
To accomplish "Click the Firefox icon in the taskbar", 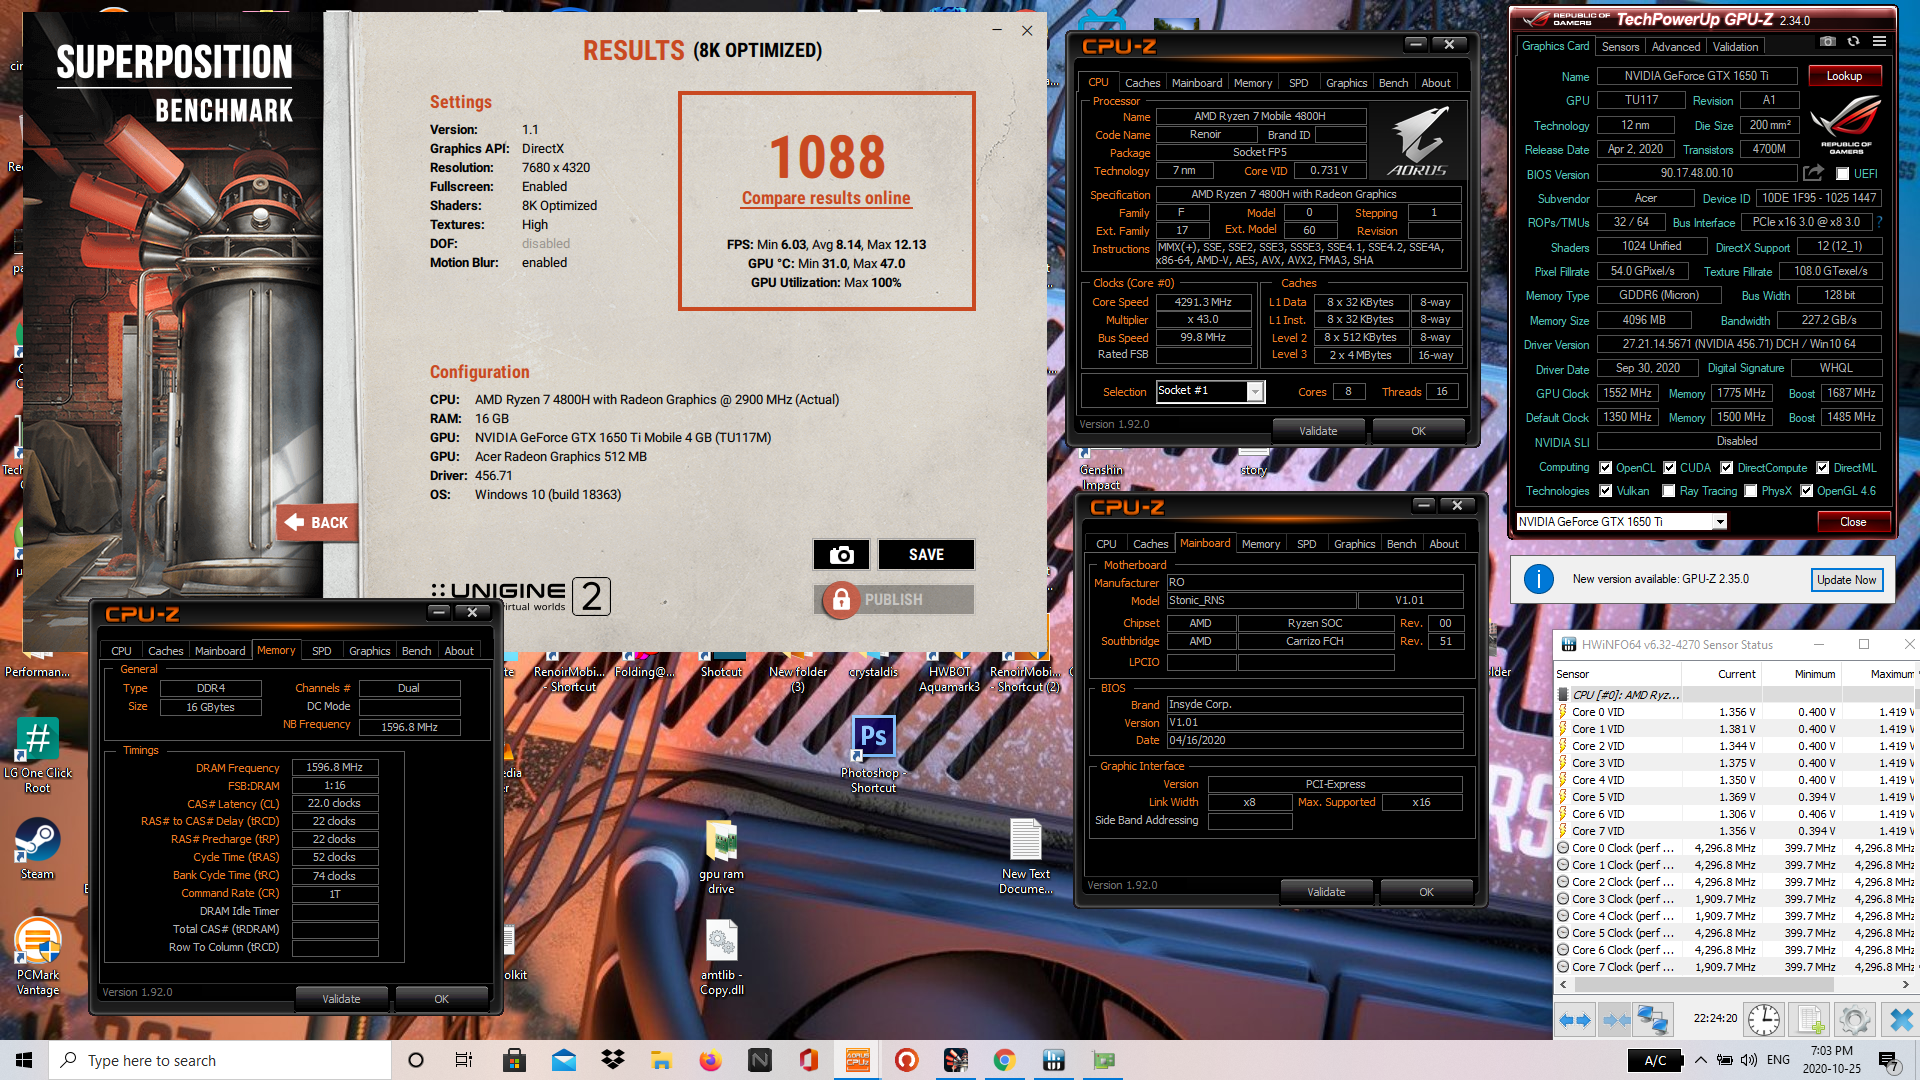I will click(x=710, y=1060).
